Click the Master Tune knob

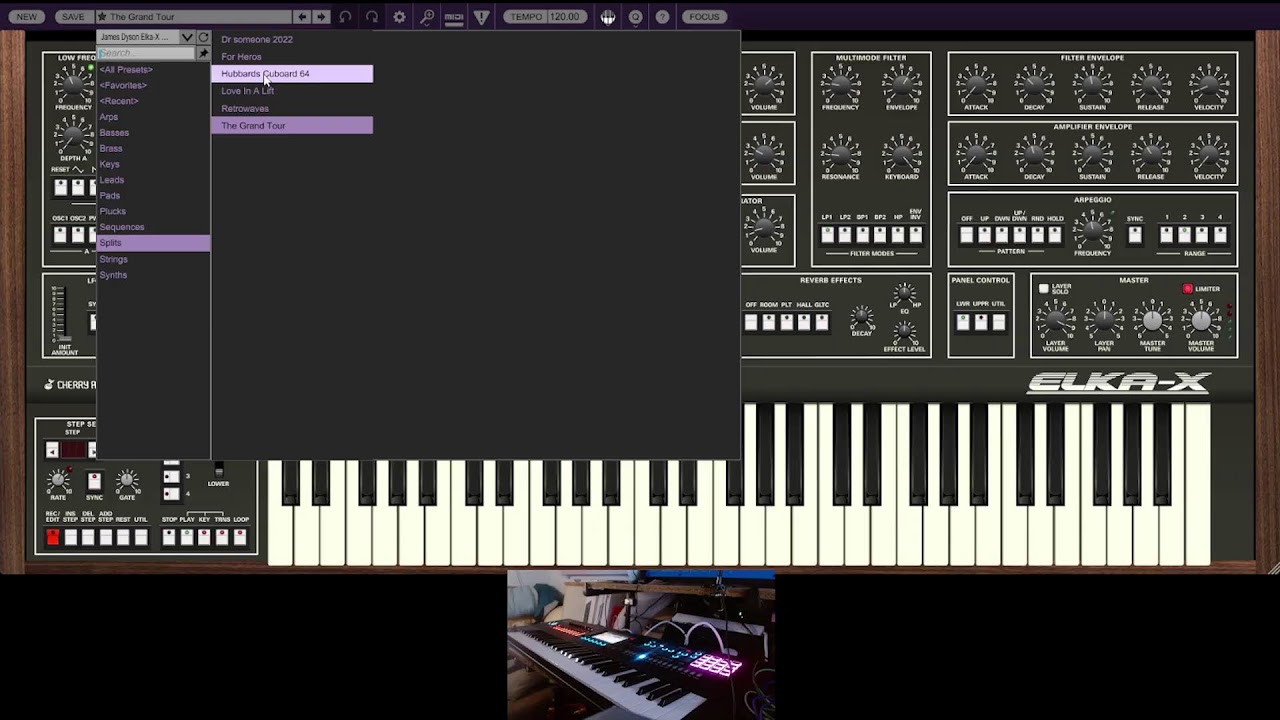click(1152, 321)
